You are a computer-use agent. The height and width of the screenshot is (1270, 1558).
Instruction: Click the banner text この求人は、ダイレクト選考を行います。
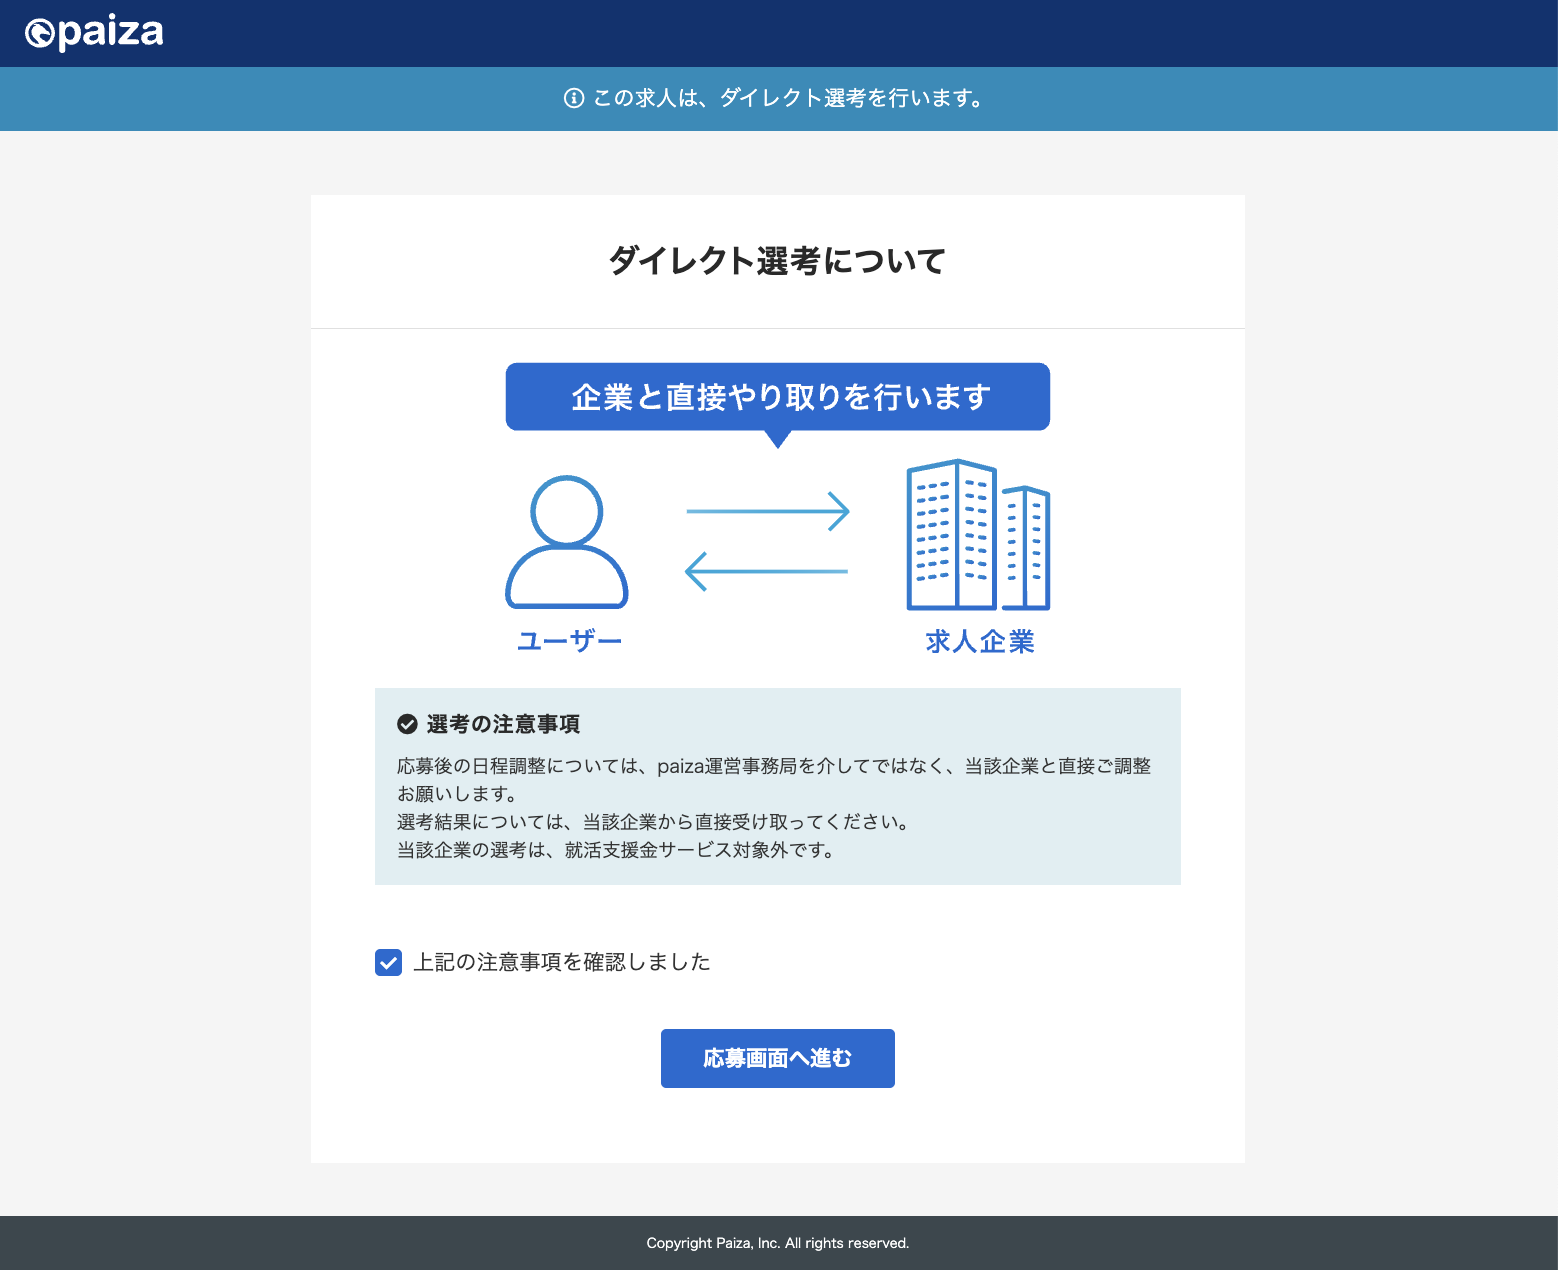click(x=789, y=98)
